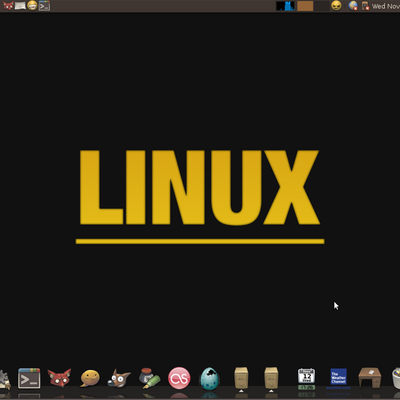Open the Terminal icon in the bottom dock
The width and height of the screenshot is (400, 400).
click(29, 378)
